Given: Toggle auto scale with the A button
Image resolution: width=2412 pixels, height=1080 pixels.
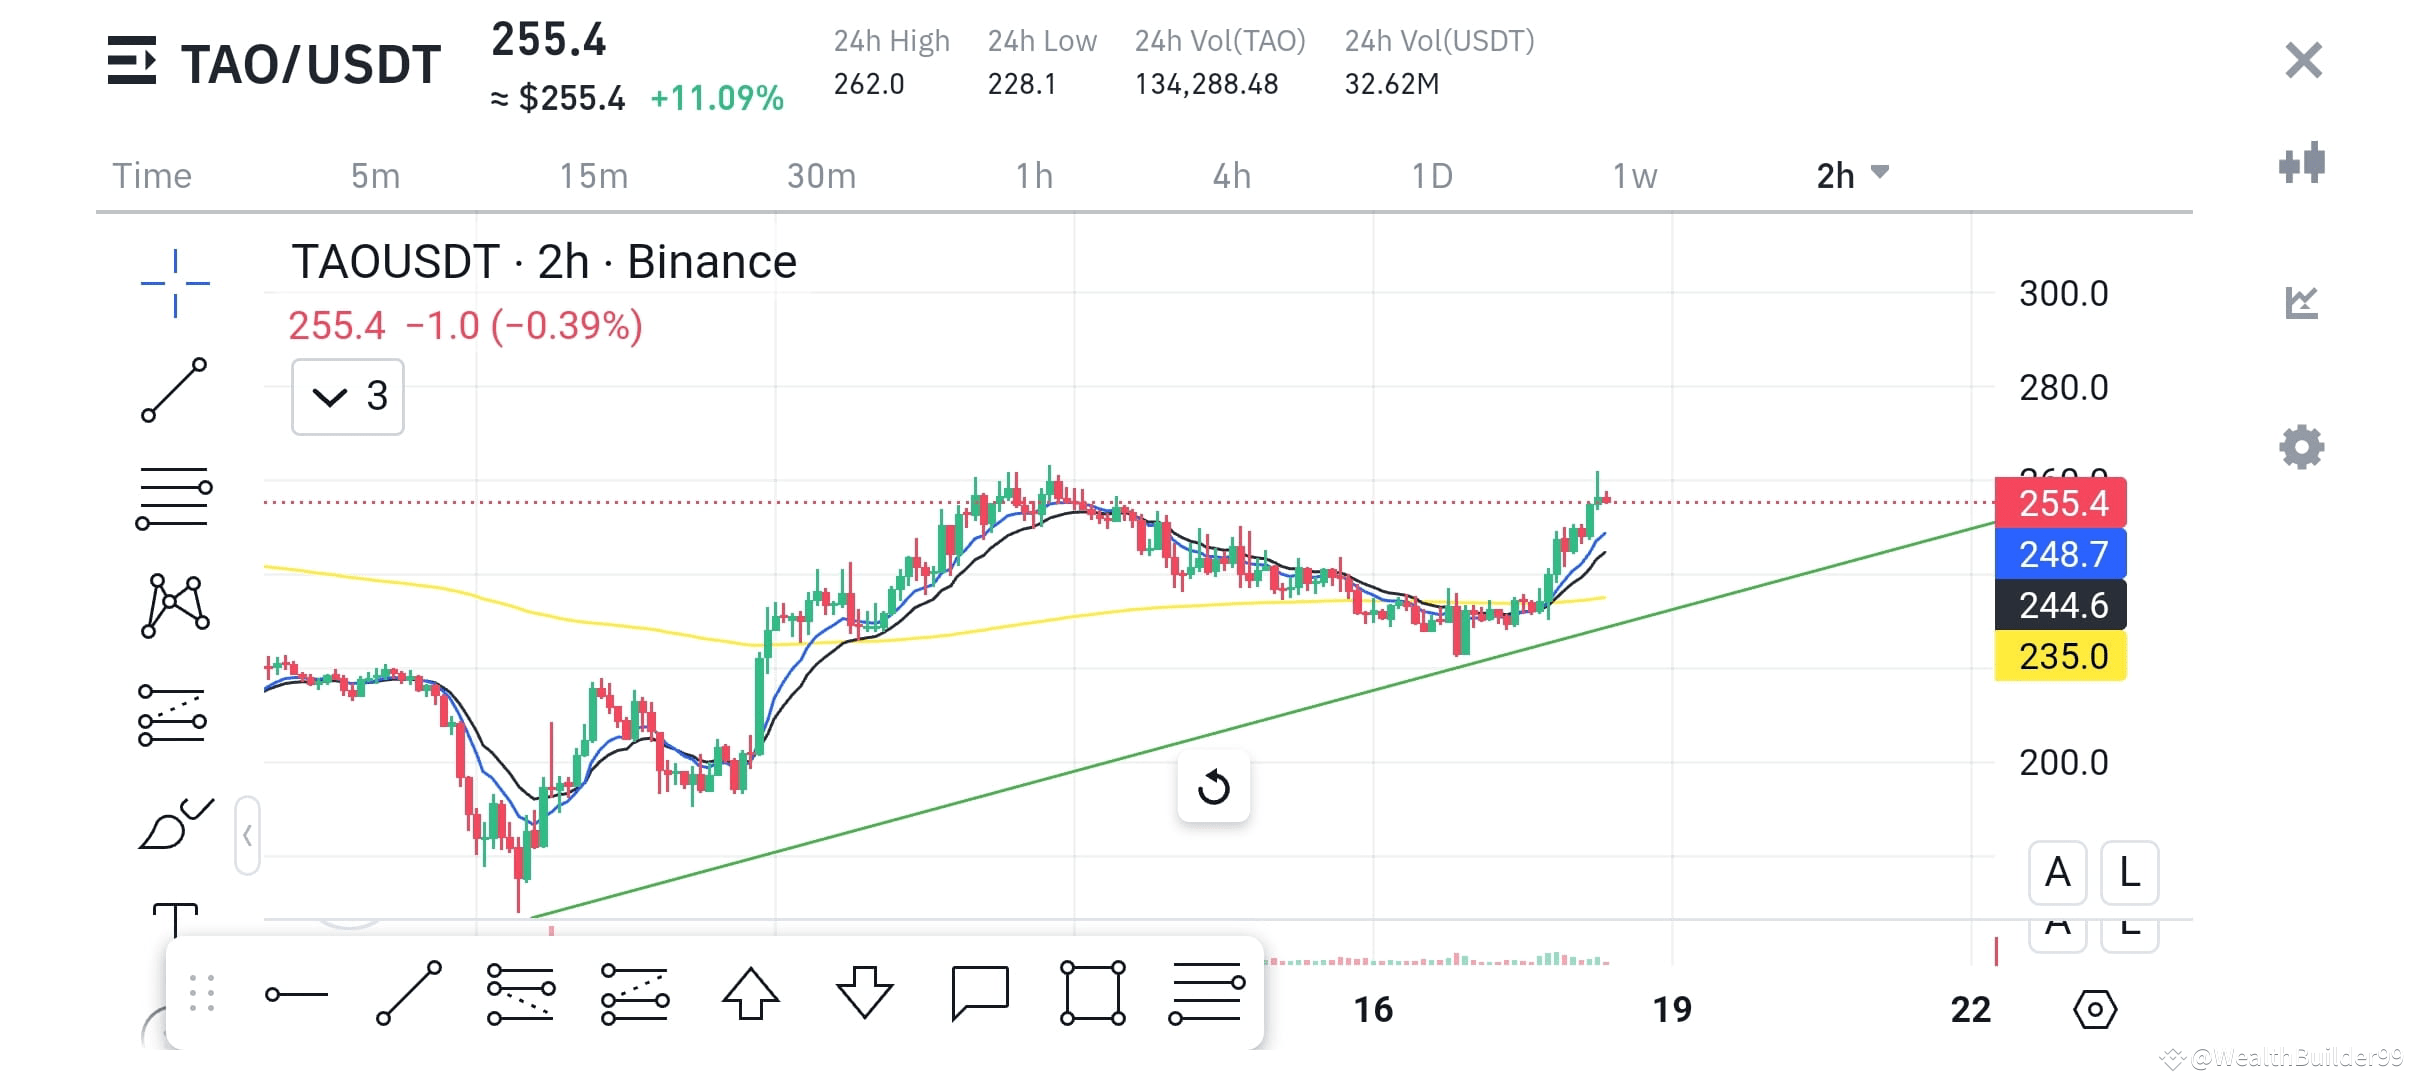Looking at the screenshot, I should (2057, 873).
